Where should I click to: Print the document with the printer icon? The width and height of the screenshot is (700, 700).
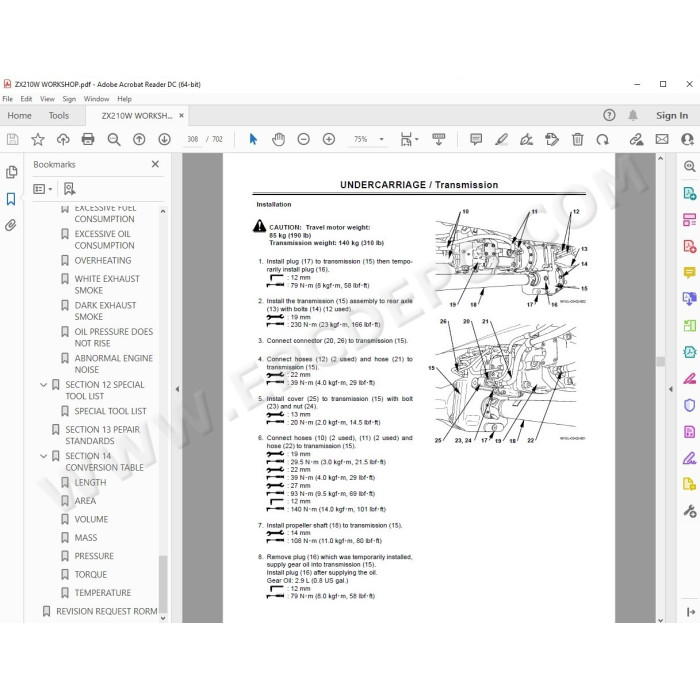click(88, 140)
